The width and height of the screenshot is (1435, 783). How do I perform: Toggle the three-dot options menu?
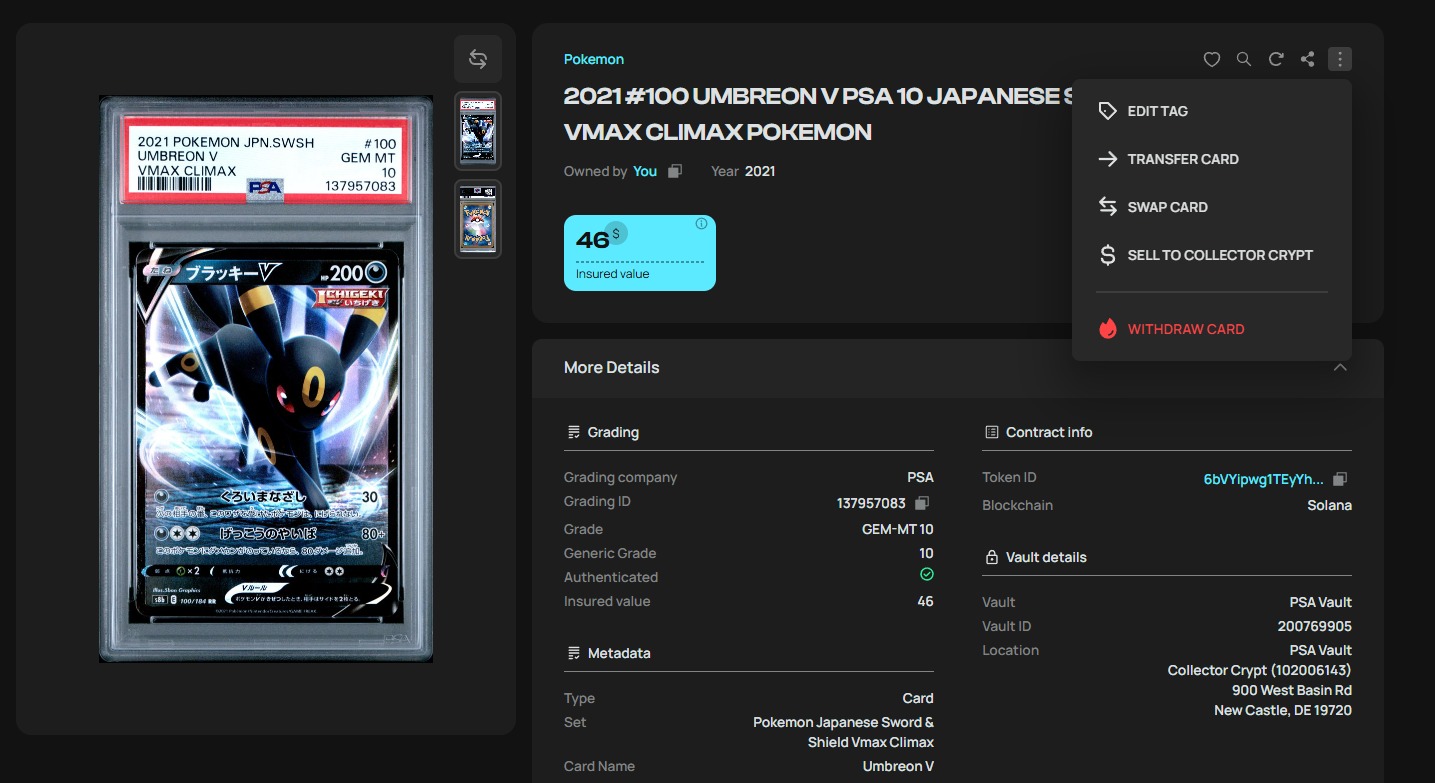1340,59
